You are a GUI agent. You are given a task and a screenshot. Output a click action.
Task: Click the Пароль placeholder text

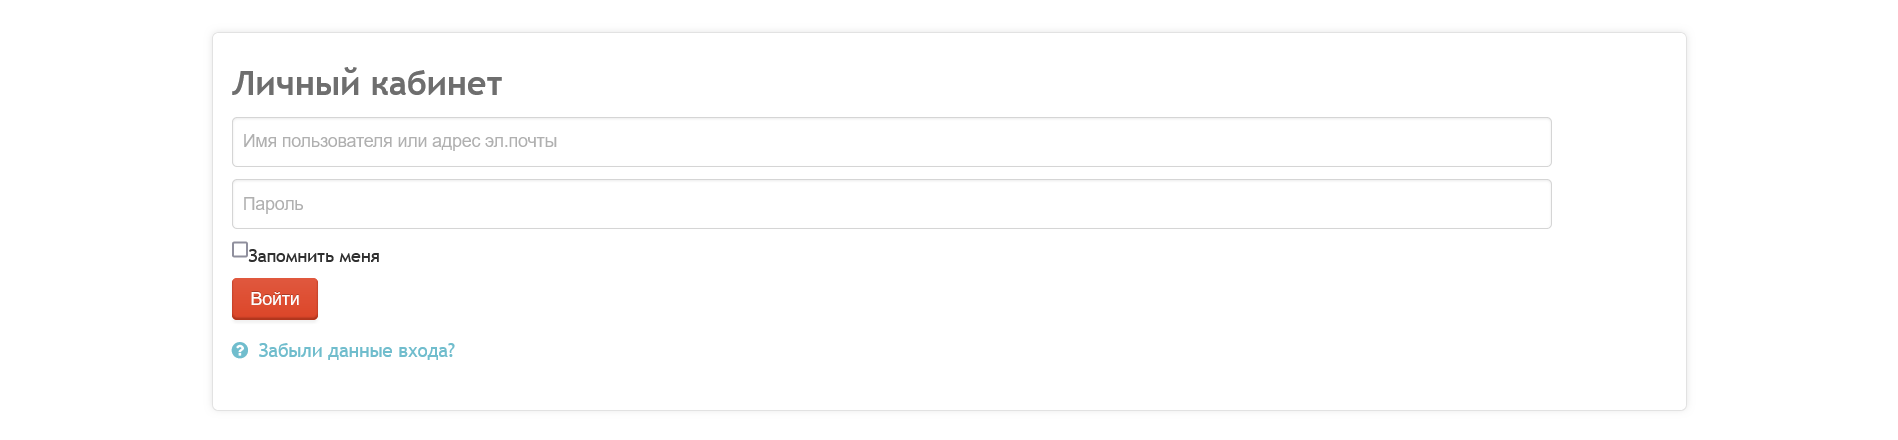(x=273, y=204)
